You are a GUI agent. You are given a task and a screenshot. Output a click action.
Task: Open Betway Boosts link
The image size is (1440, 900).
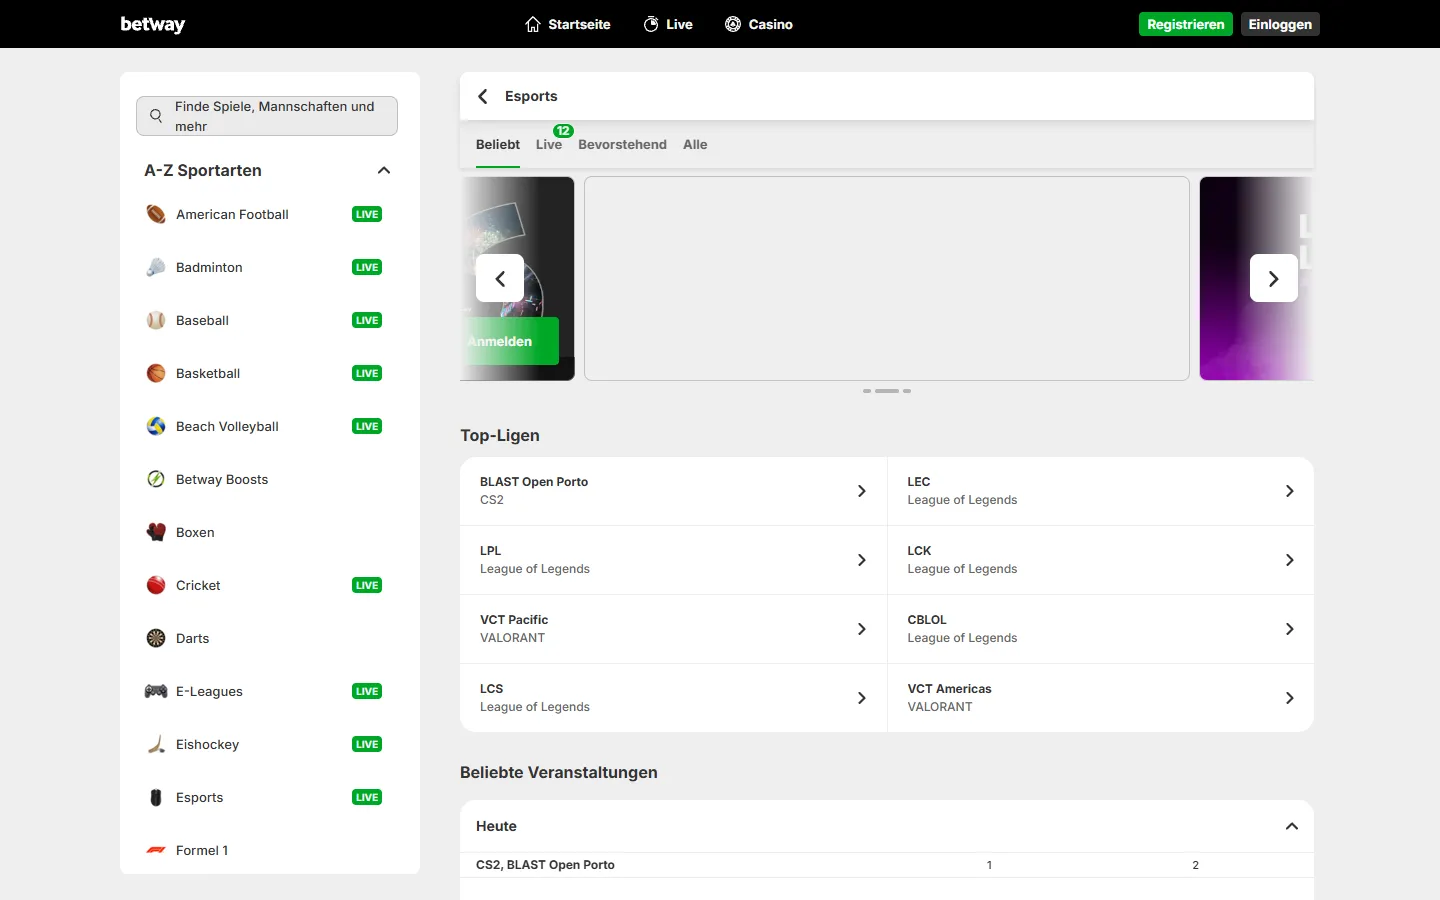point(222,479)
